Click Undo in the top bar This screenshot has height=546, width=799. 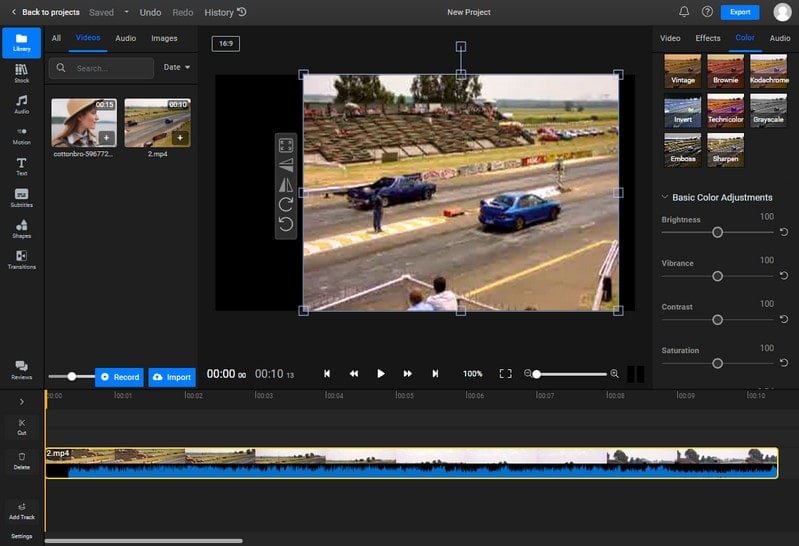(150, 12)
